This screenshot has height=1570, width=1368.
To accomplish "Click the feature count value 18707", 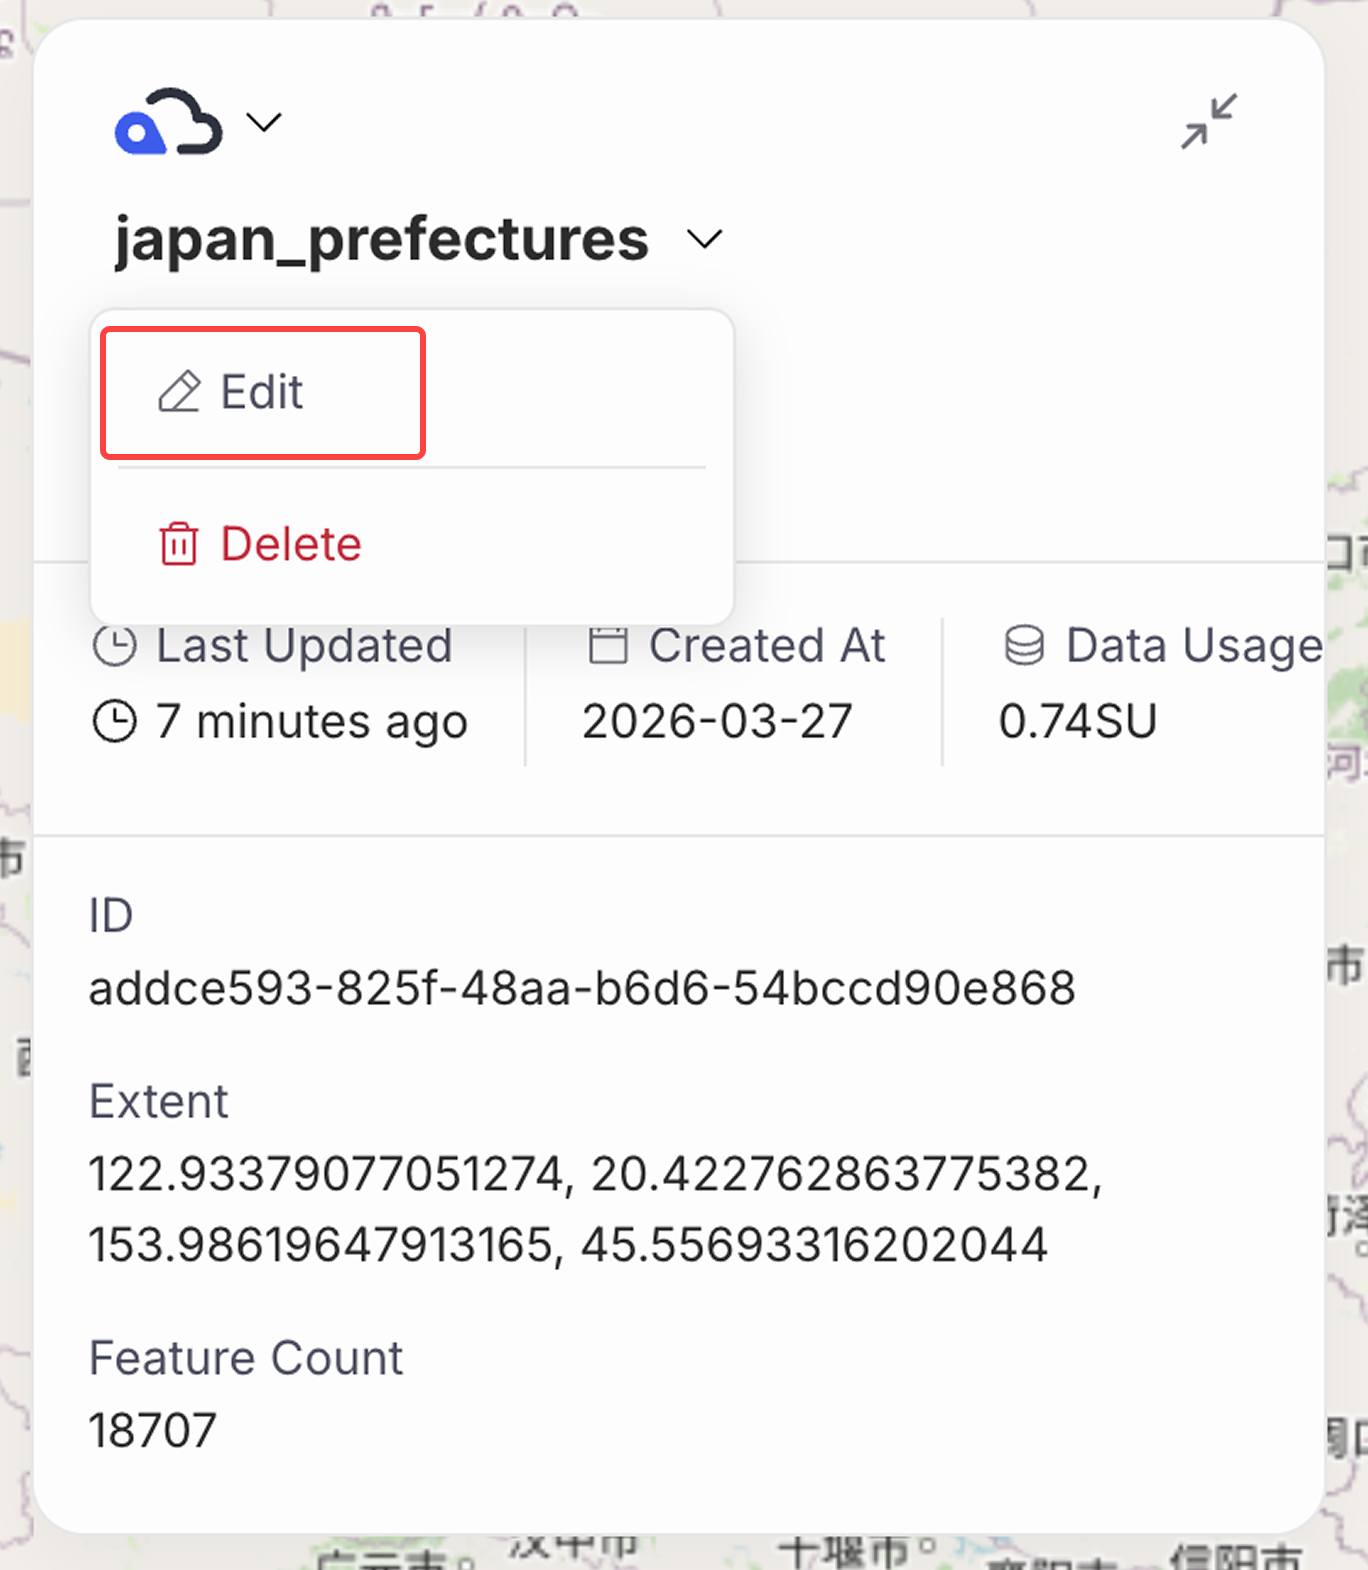I will [152, 1430].
